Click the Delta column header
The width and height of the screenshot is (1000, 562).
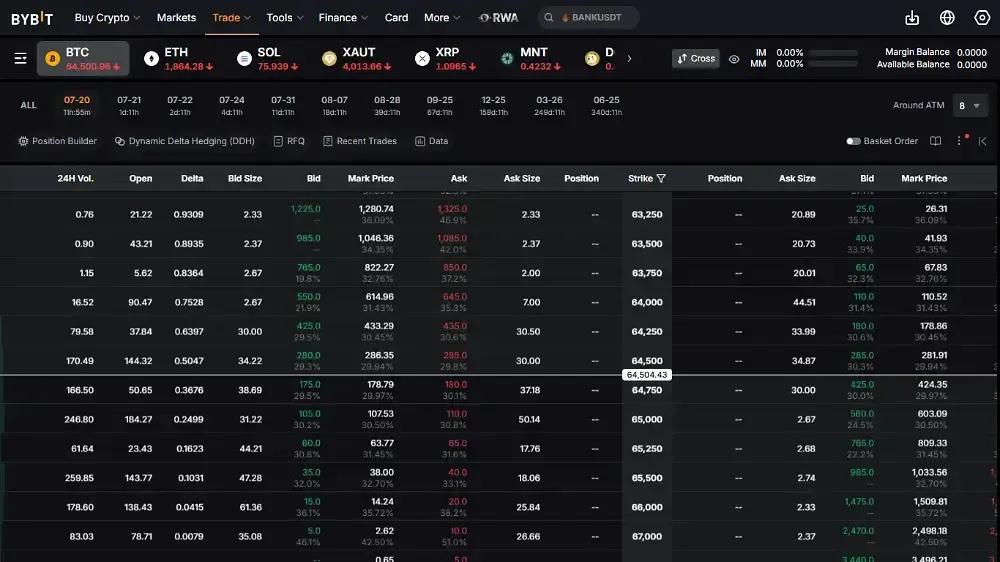192,179
